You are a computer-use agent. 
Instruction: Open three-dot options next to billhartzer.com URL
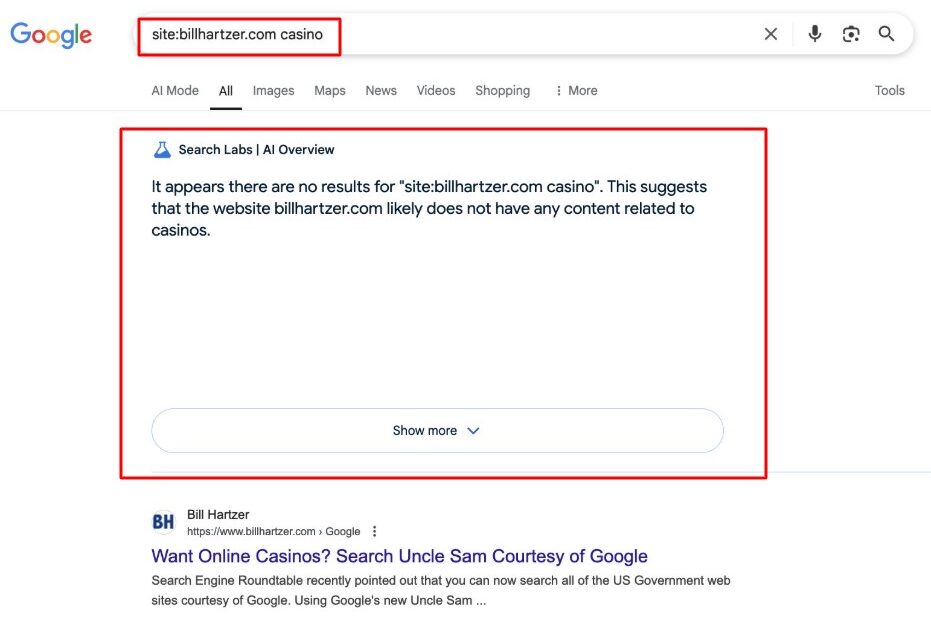point(374,531)
